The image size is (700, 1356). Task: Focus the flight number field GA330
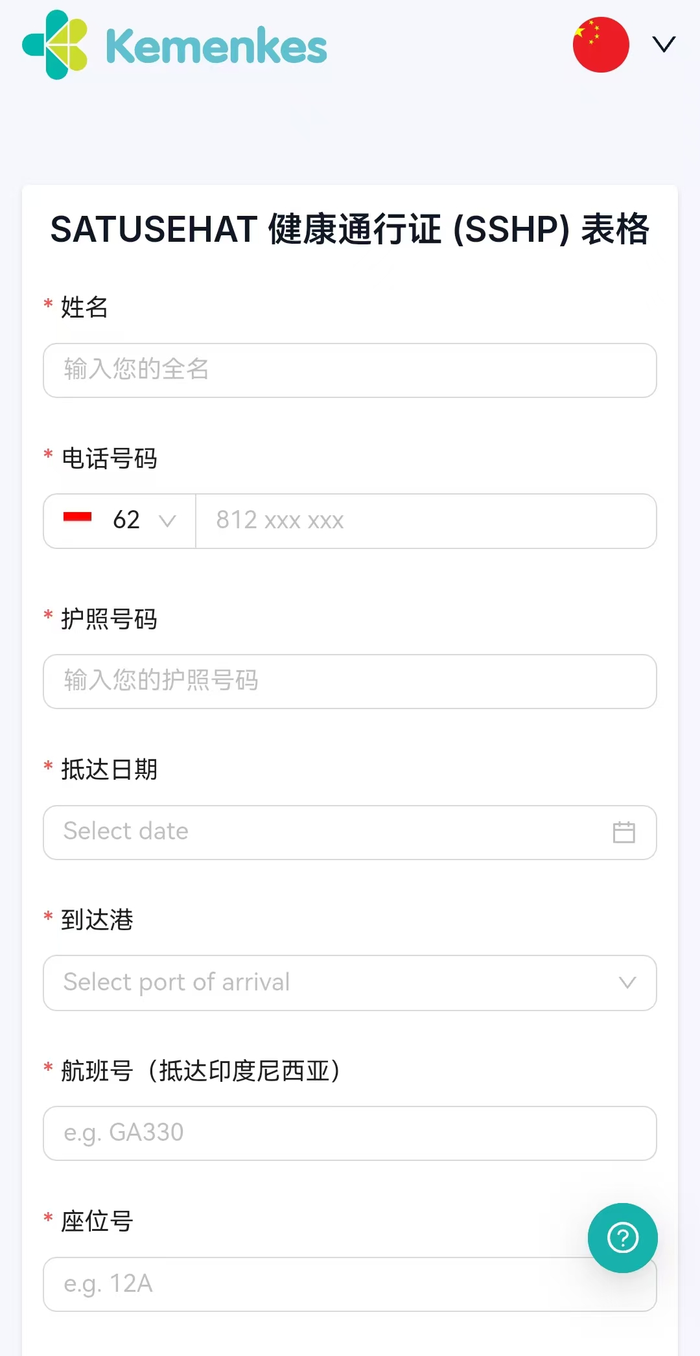pyautogui.click(x=349, y=1133)
